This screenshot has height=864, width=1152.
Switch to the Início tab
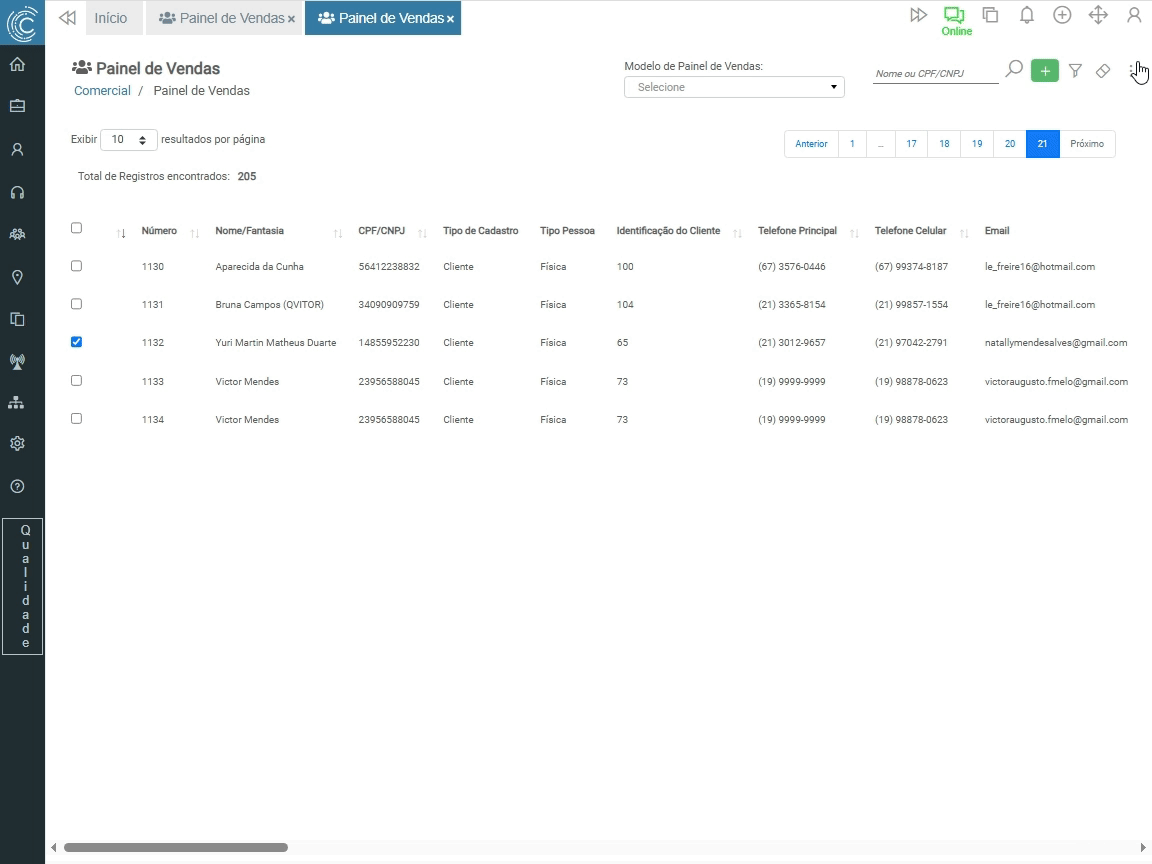coord(111,18)
